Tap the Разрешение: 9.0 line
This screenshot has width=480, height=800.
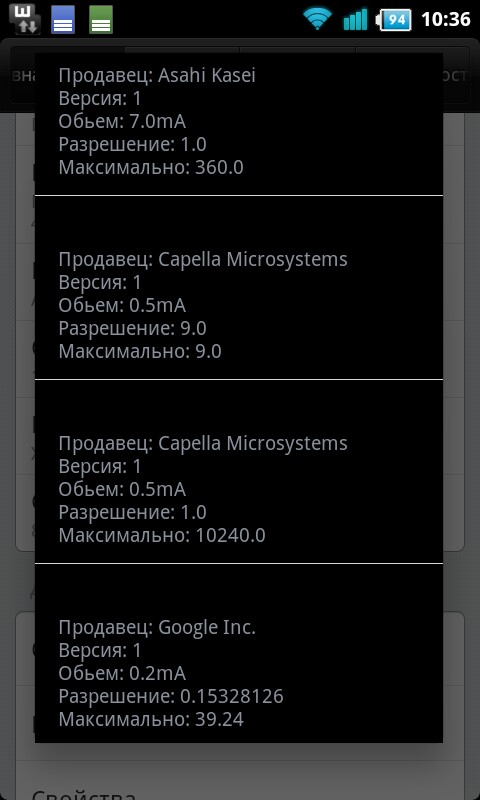(x=132, y=329)
